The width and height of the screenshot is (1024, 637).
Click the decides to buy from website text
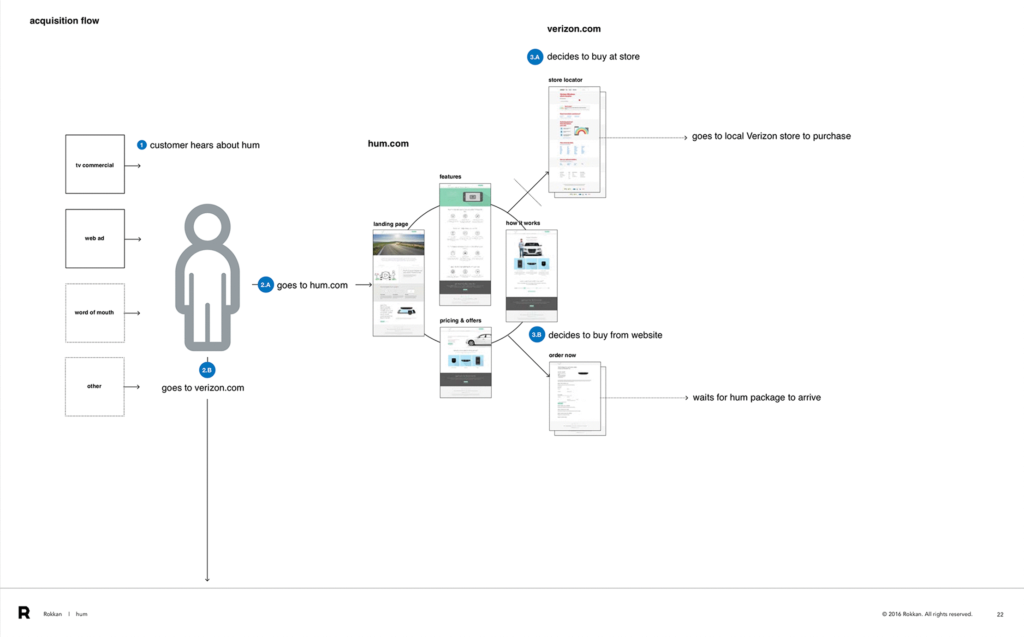click(x=605, y=335)
